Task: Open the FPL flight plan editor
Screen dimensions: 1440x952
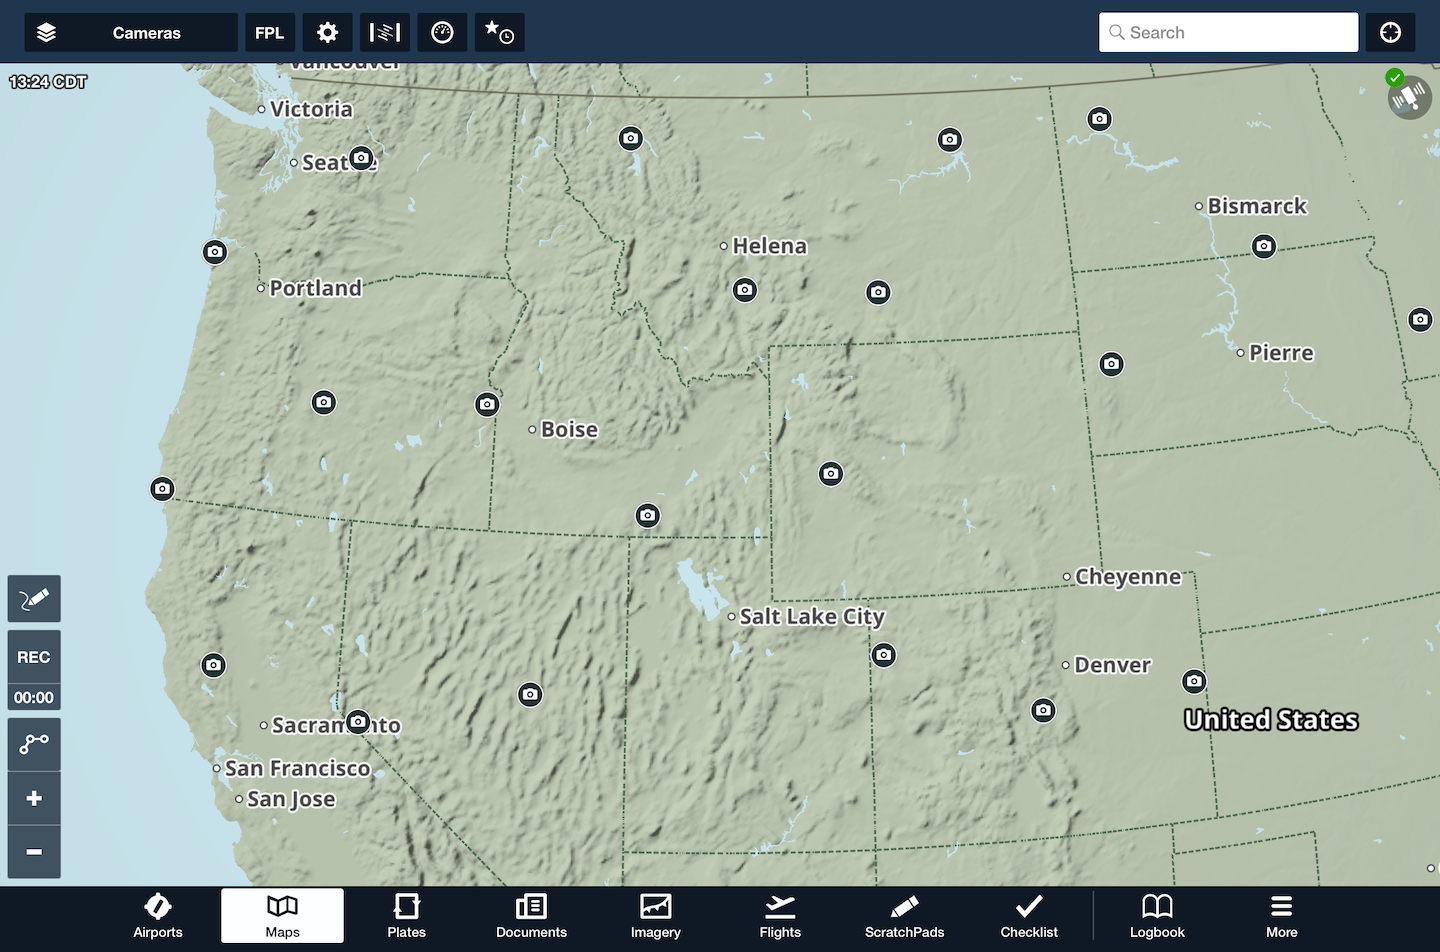Action: (x=270, y=33)
